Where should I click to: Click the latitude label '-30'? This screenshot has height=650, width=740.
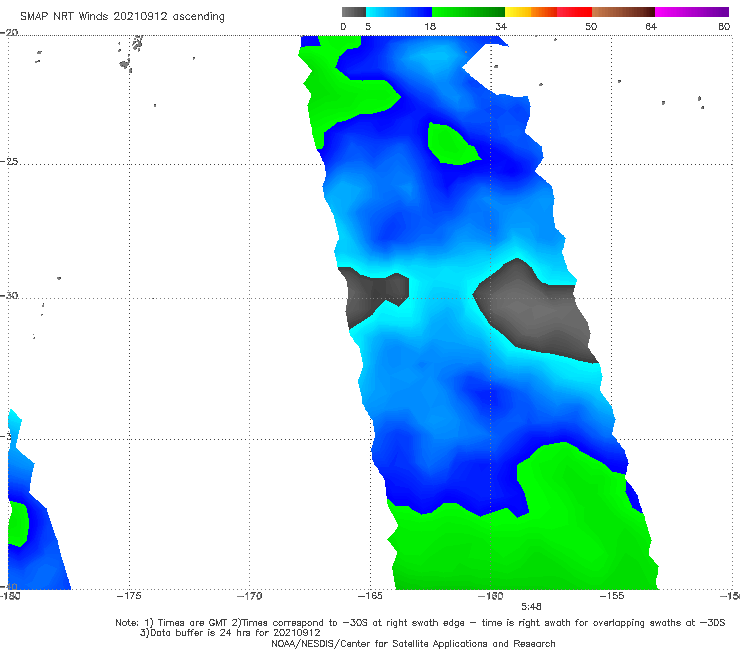click(9, 295)
